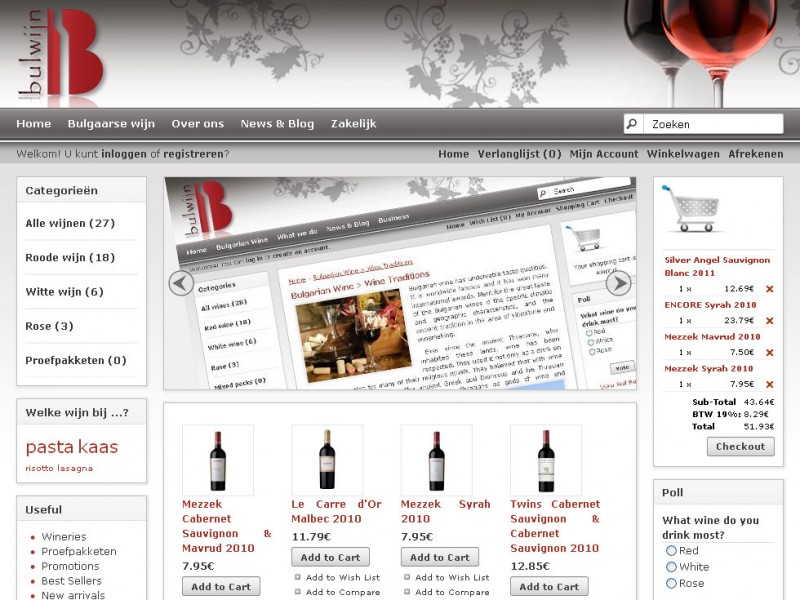Click the magnifier search icon
The image size is (800, 600).
(632, 124)
